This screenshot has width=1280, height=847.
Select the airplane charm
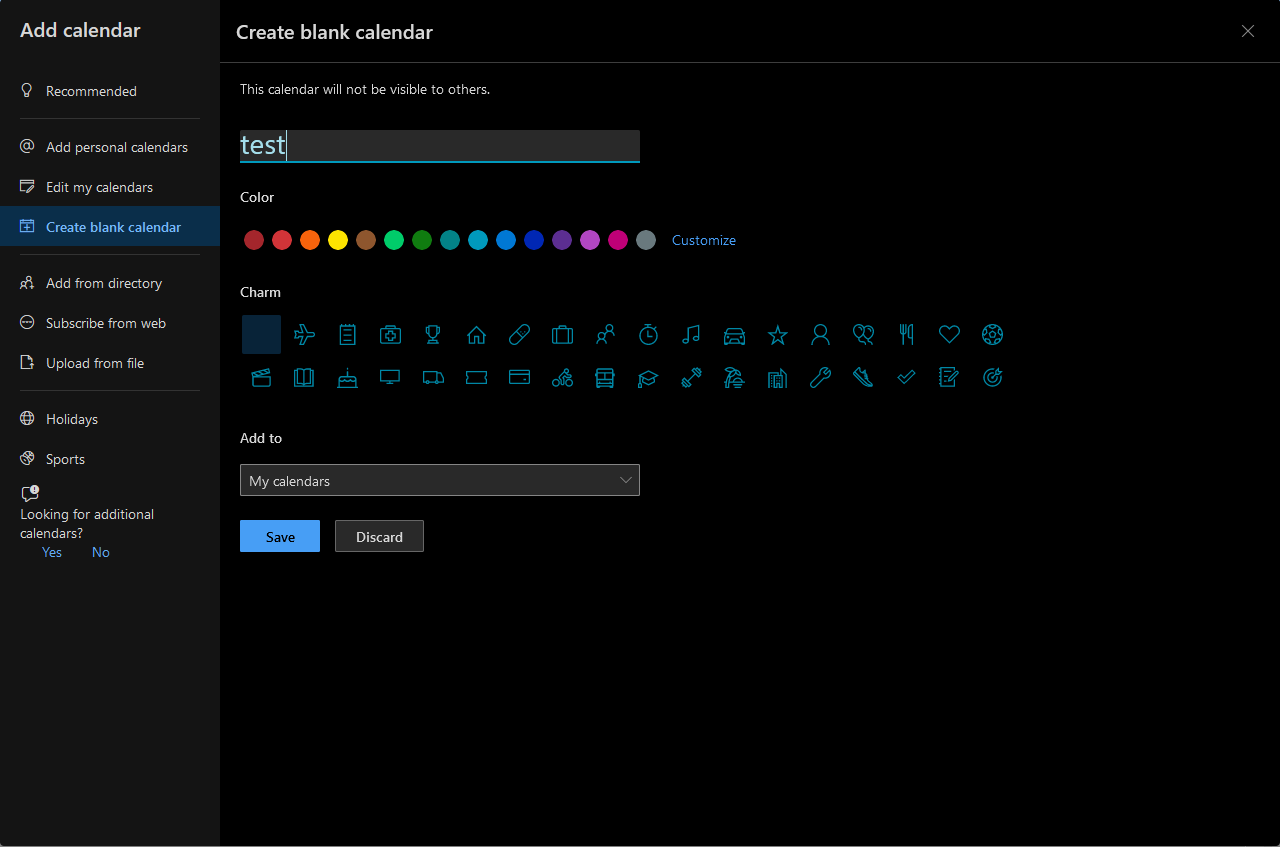tap(304, 335)
